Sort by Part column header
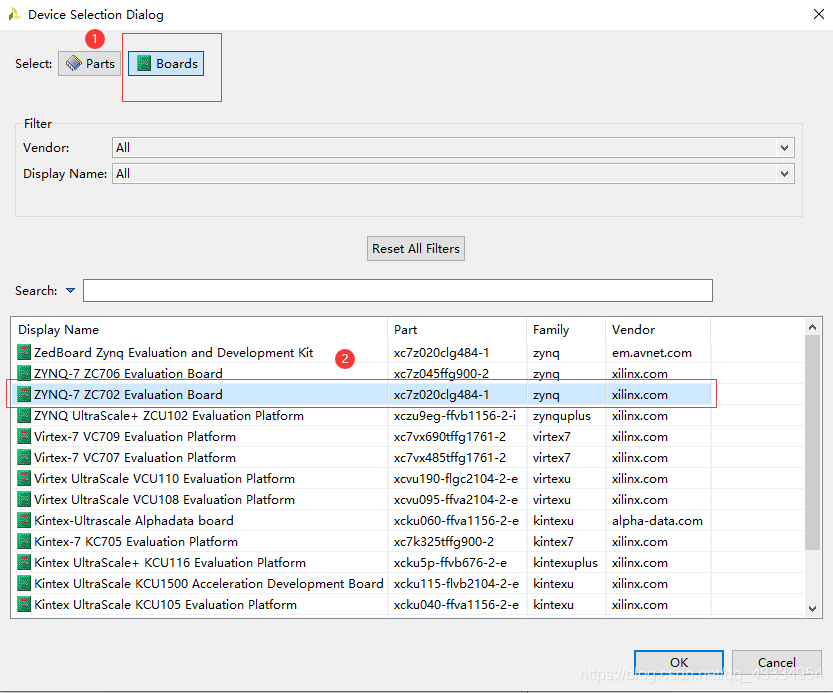Viewport: 833px width, 693px height. (458, 329)
